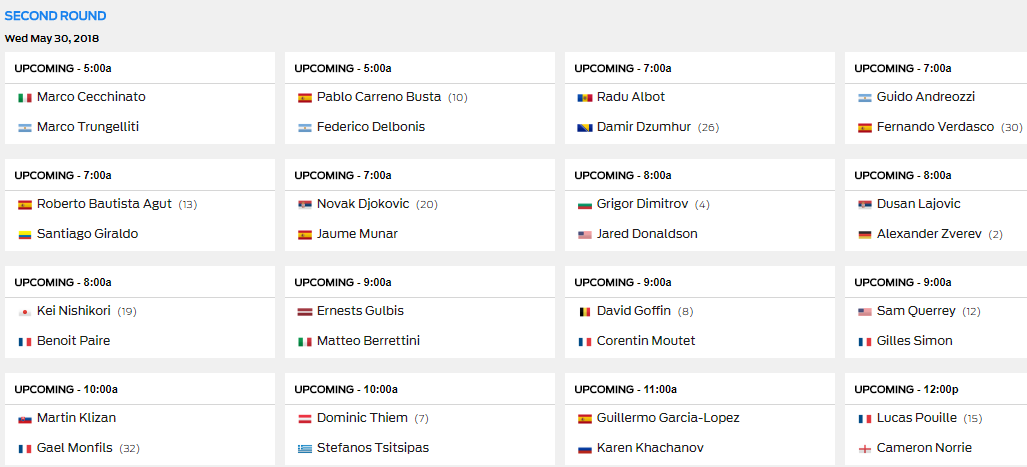Click Moldova flag next to Radu Albot
Viewport: 1027px width, 467px height.
pos(585,98)
